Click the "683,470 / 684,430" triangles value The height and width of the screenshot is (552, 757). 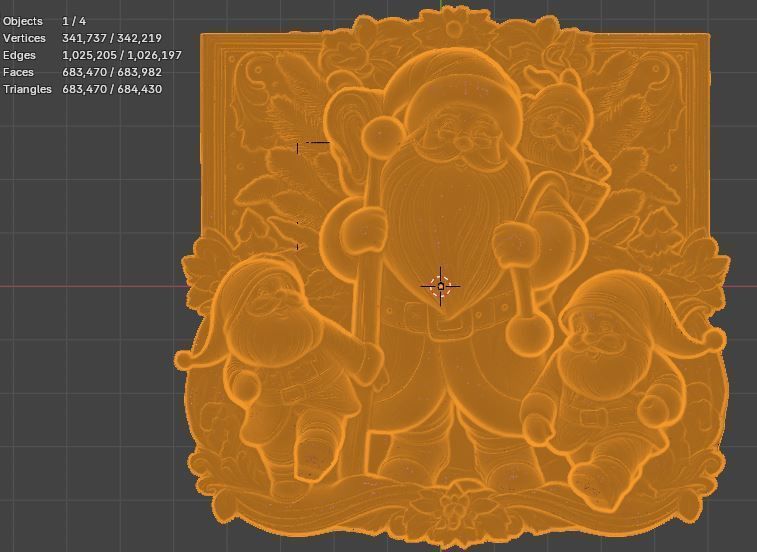pyautogui.click(x=112, y=89)
